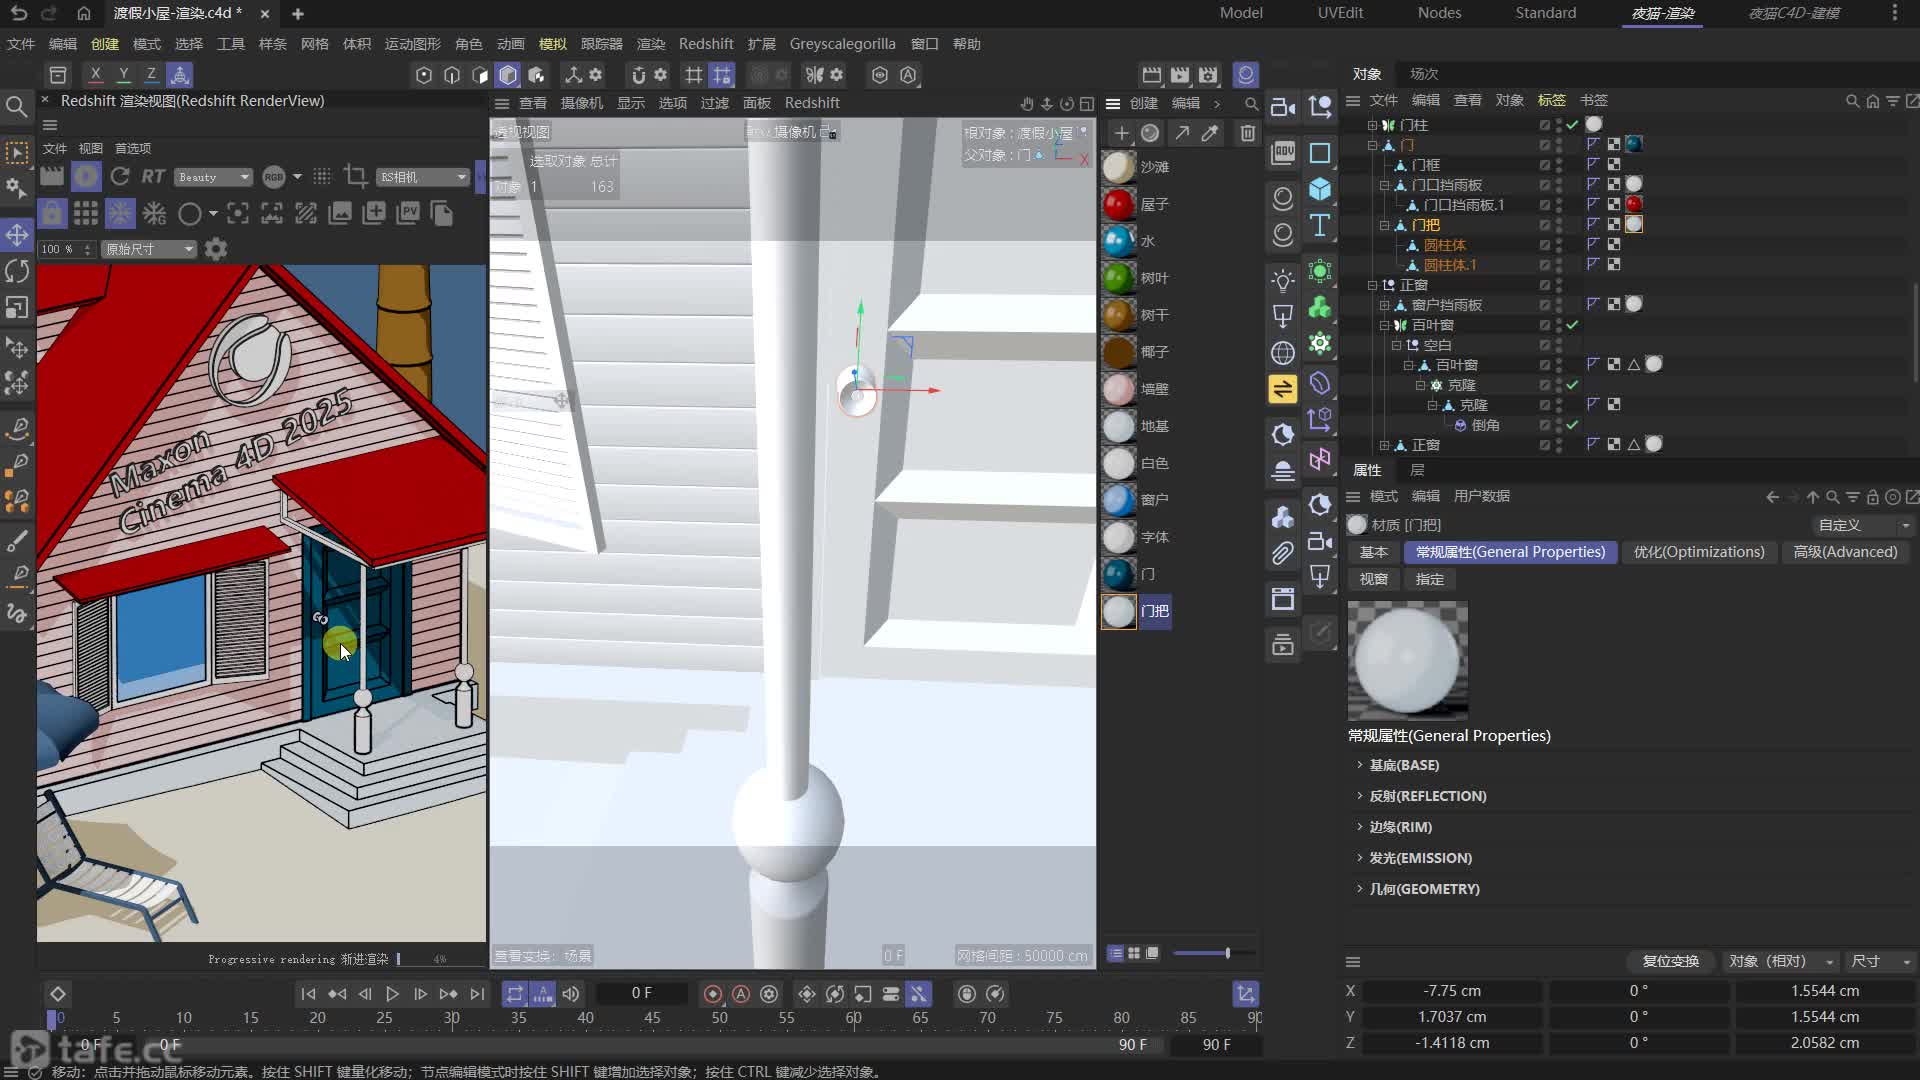Toggle loop playback icon
The height and width of the screenshot is (1080, 1920).
pos(514,993)
